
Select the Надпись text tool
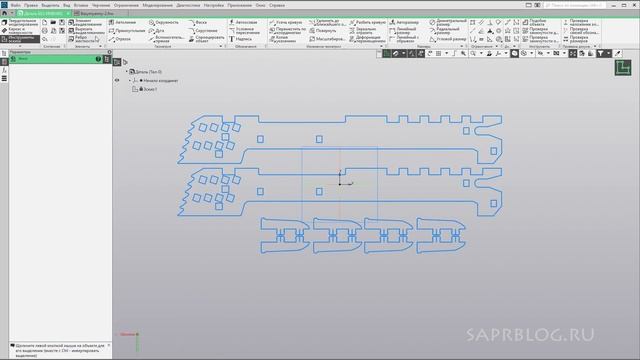[x=240, y=39]
